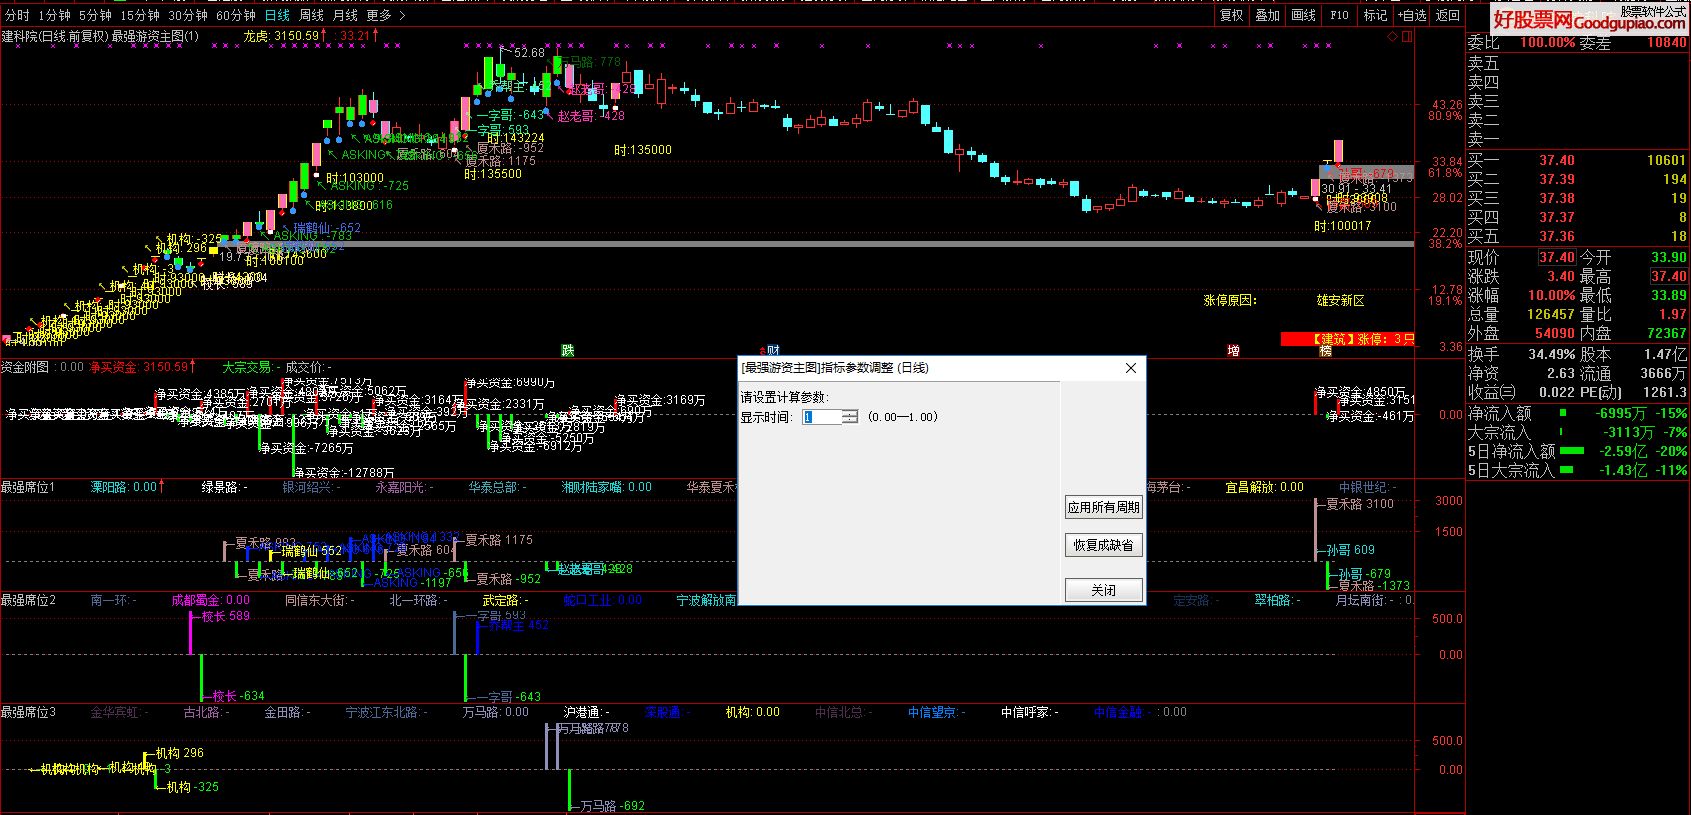Click the chart title 建科院(日线,前复权)
The image size is (1691, 815).
coord(54,36)
